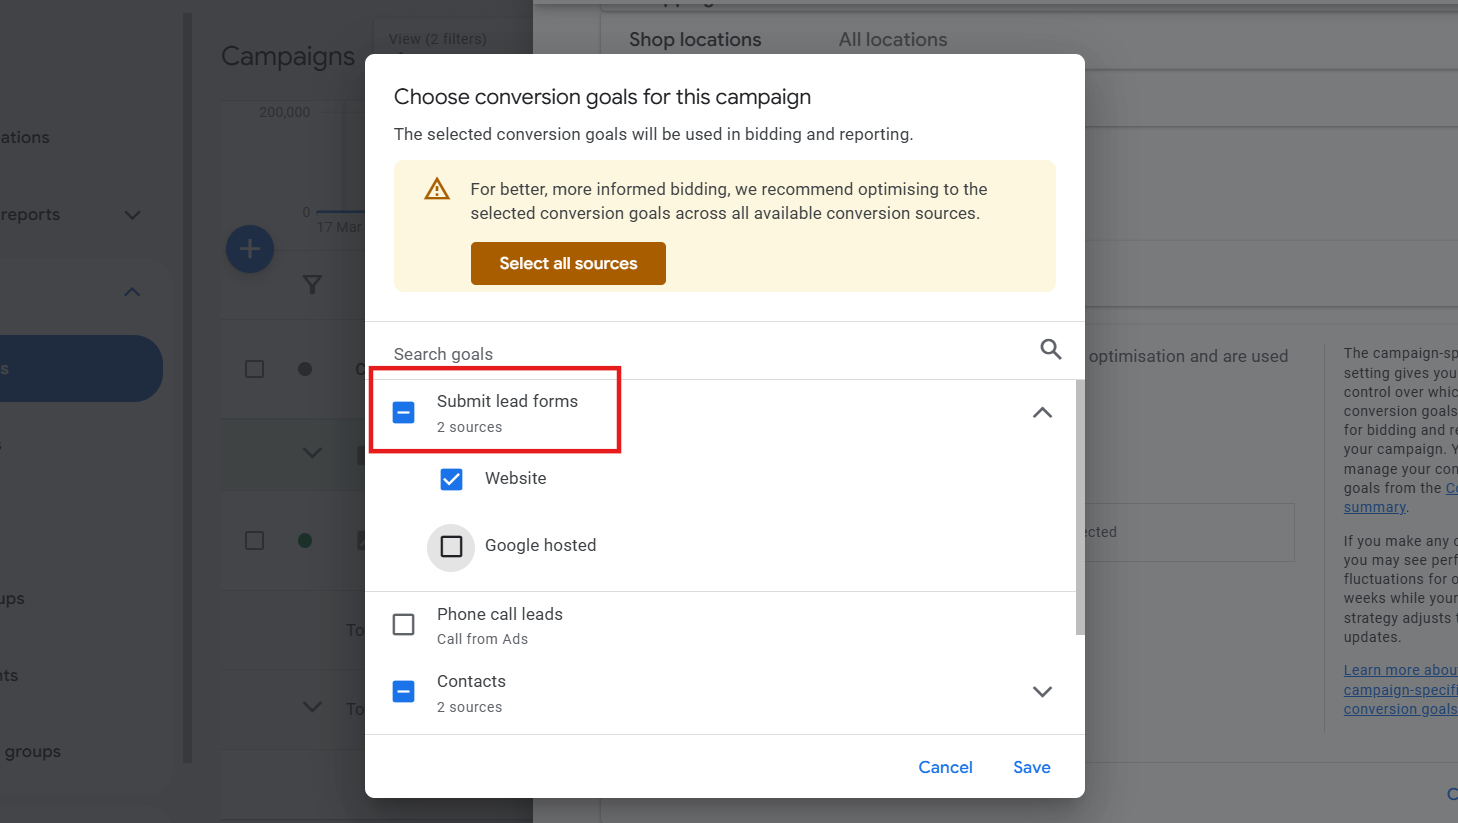Collapse the Submit lead forms goal
Image resolution: width=1458 pixels, height=823 pixels.
pos(1042,411)
